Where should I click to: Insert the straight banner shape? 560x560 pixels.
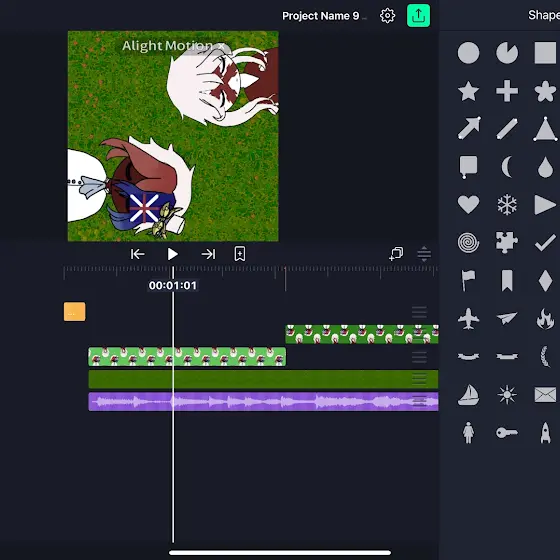coord(507,356)
